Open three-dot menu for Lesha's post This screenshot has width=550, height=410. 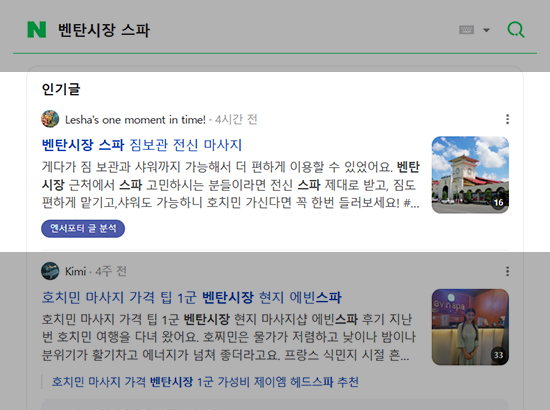pos(507,119)
